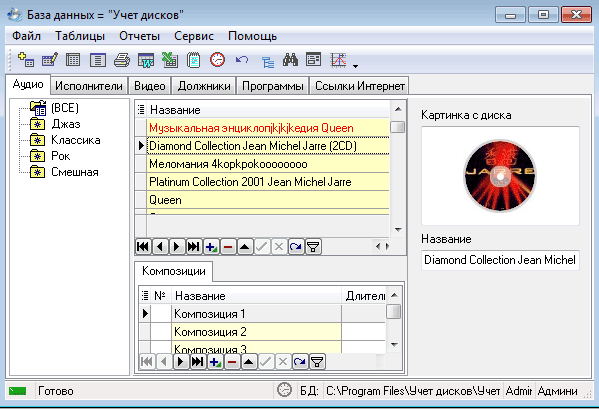Select the Композиции tab
The height and width of the screenshot is (409, 599).
click(174, 271)
